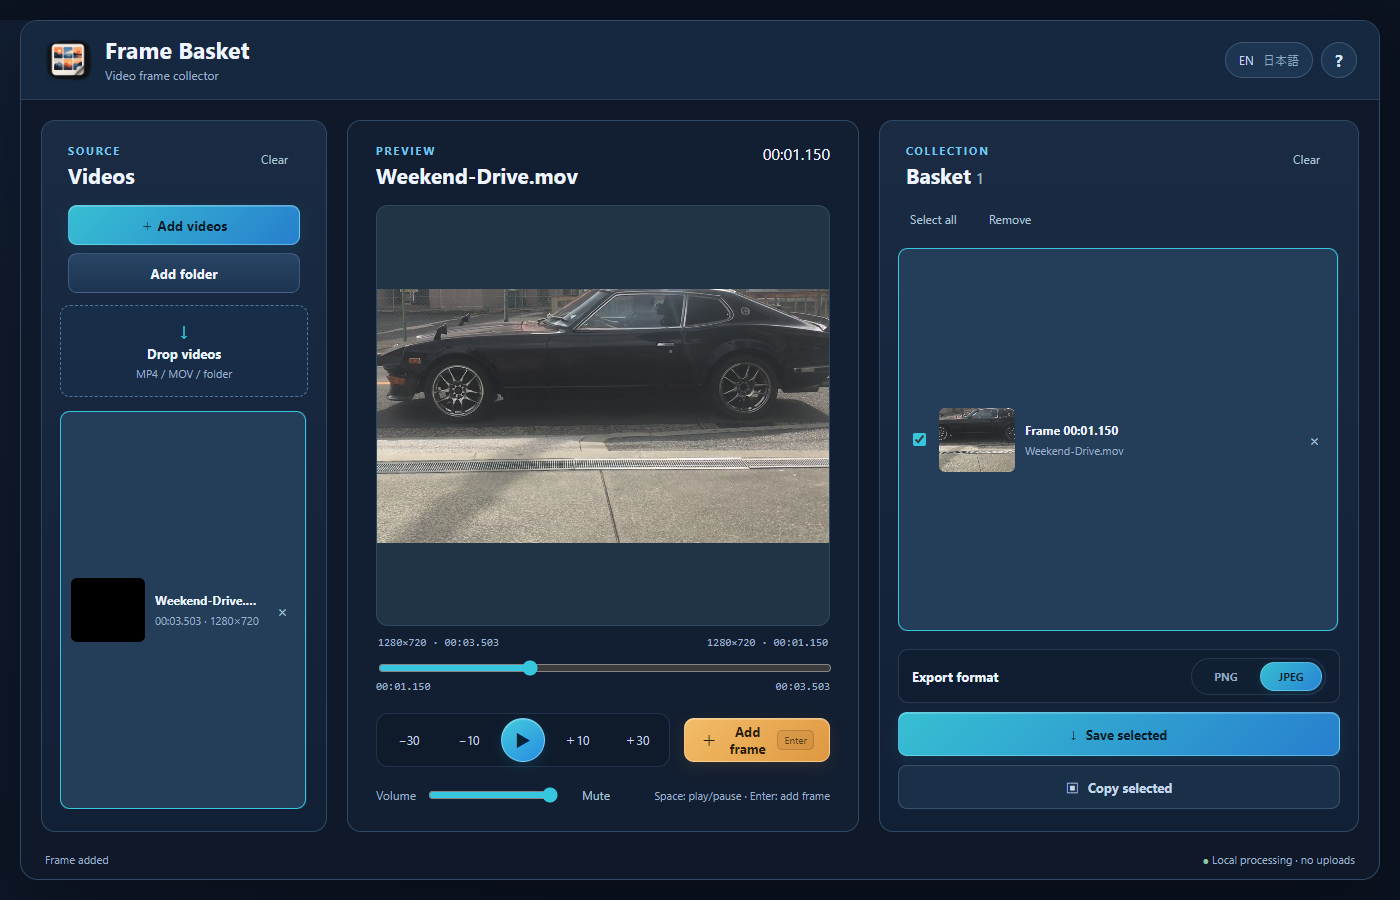1400x900 pixels.
Task: Click Add videos button
Action: (x=184, y=225)
